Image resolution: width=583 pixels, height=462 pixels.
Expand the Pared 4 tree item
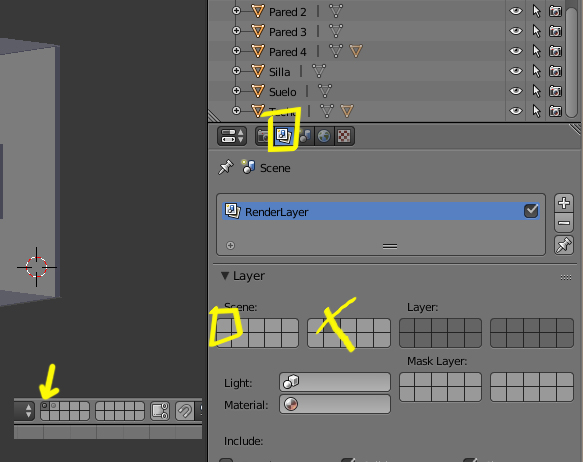pyautogui.click(x=236, y=50)
